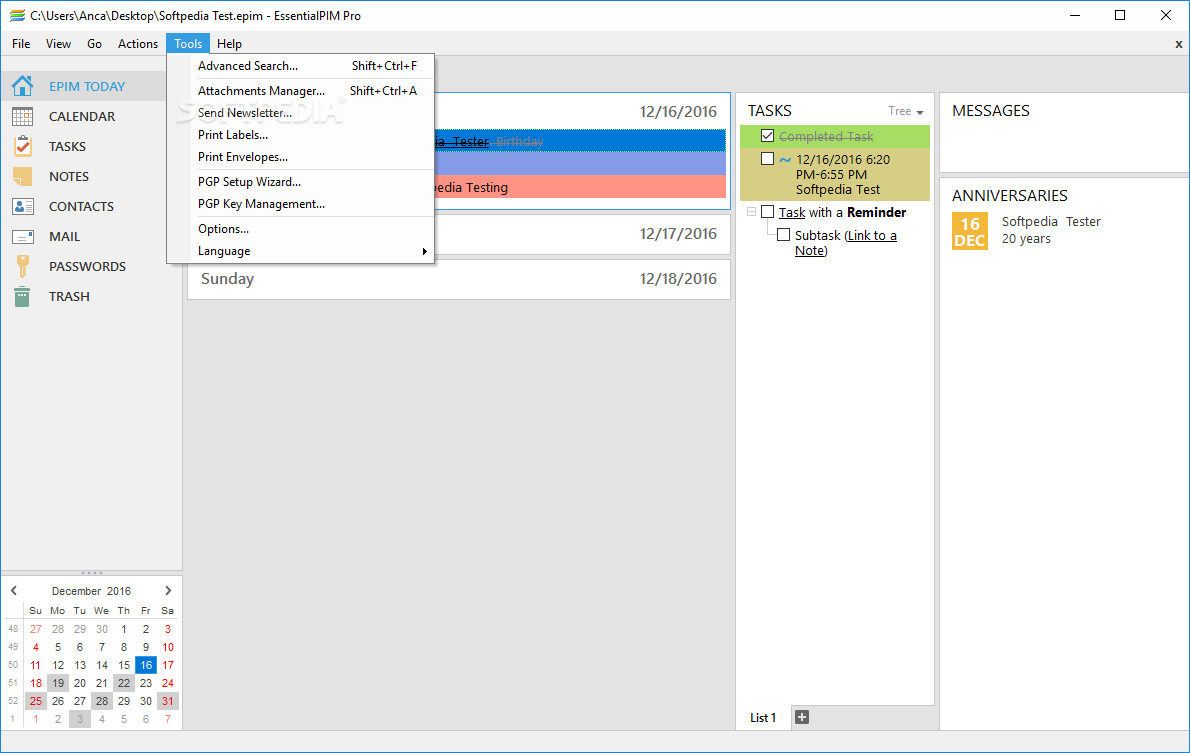Close the panel with the small x

[x=1179, y=44]
